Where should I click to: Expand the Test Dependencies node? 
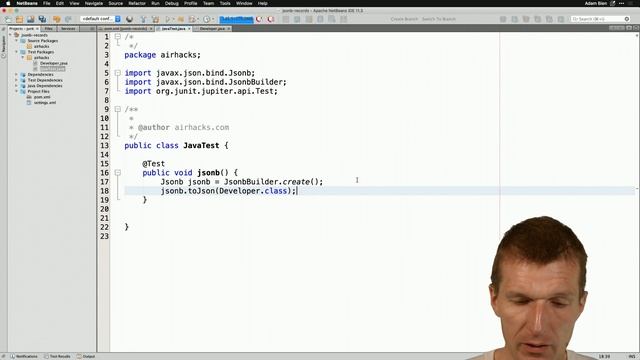(x=17, y=80)
